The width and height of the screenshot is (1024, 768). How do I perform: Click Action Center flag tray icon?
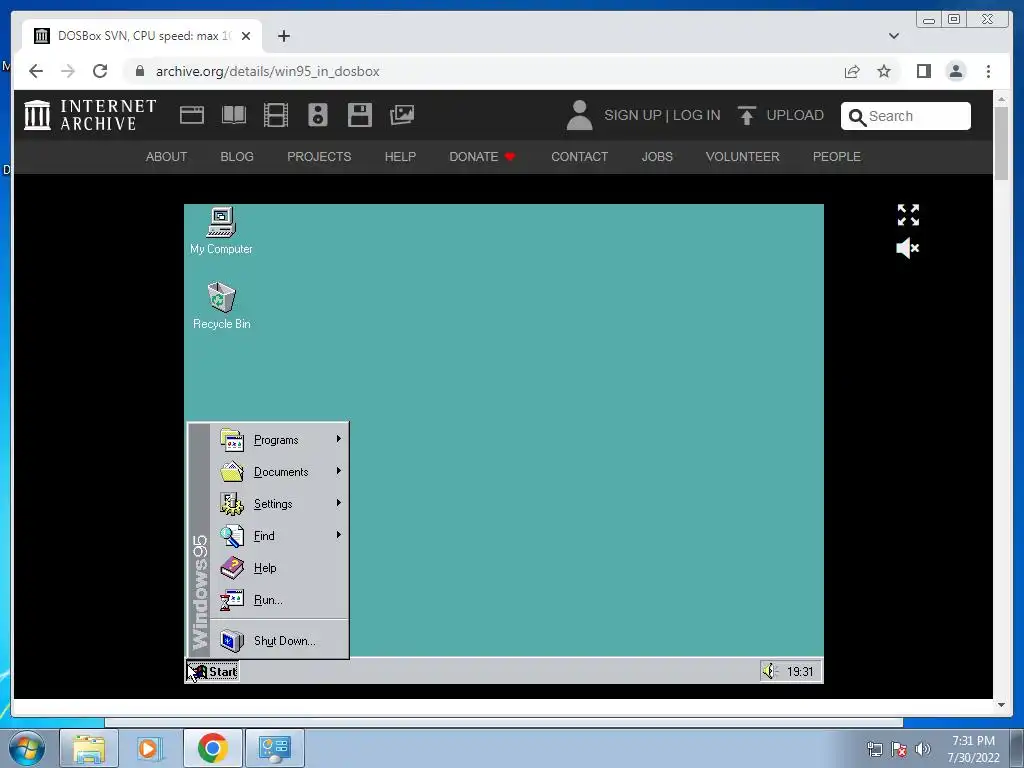coord(899,749)
